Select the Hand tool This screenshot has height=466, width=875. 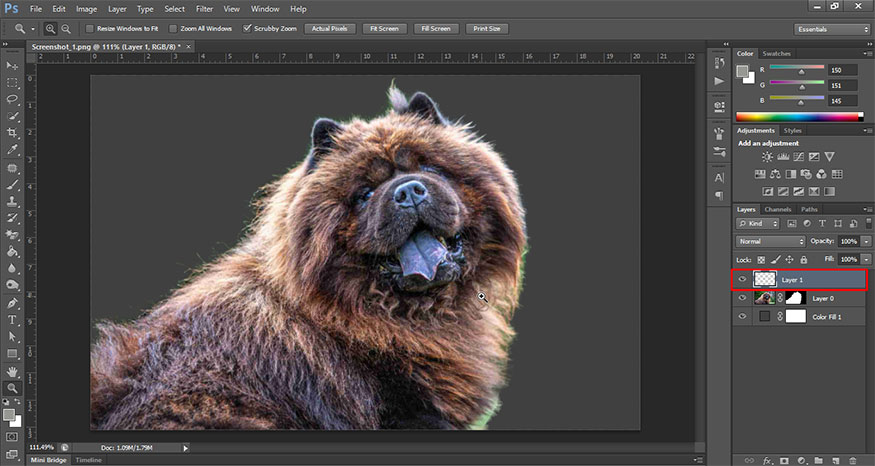12,371
